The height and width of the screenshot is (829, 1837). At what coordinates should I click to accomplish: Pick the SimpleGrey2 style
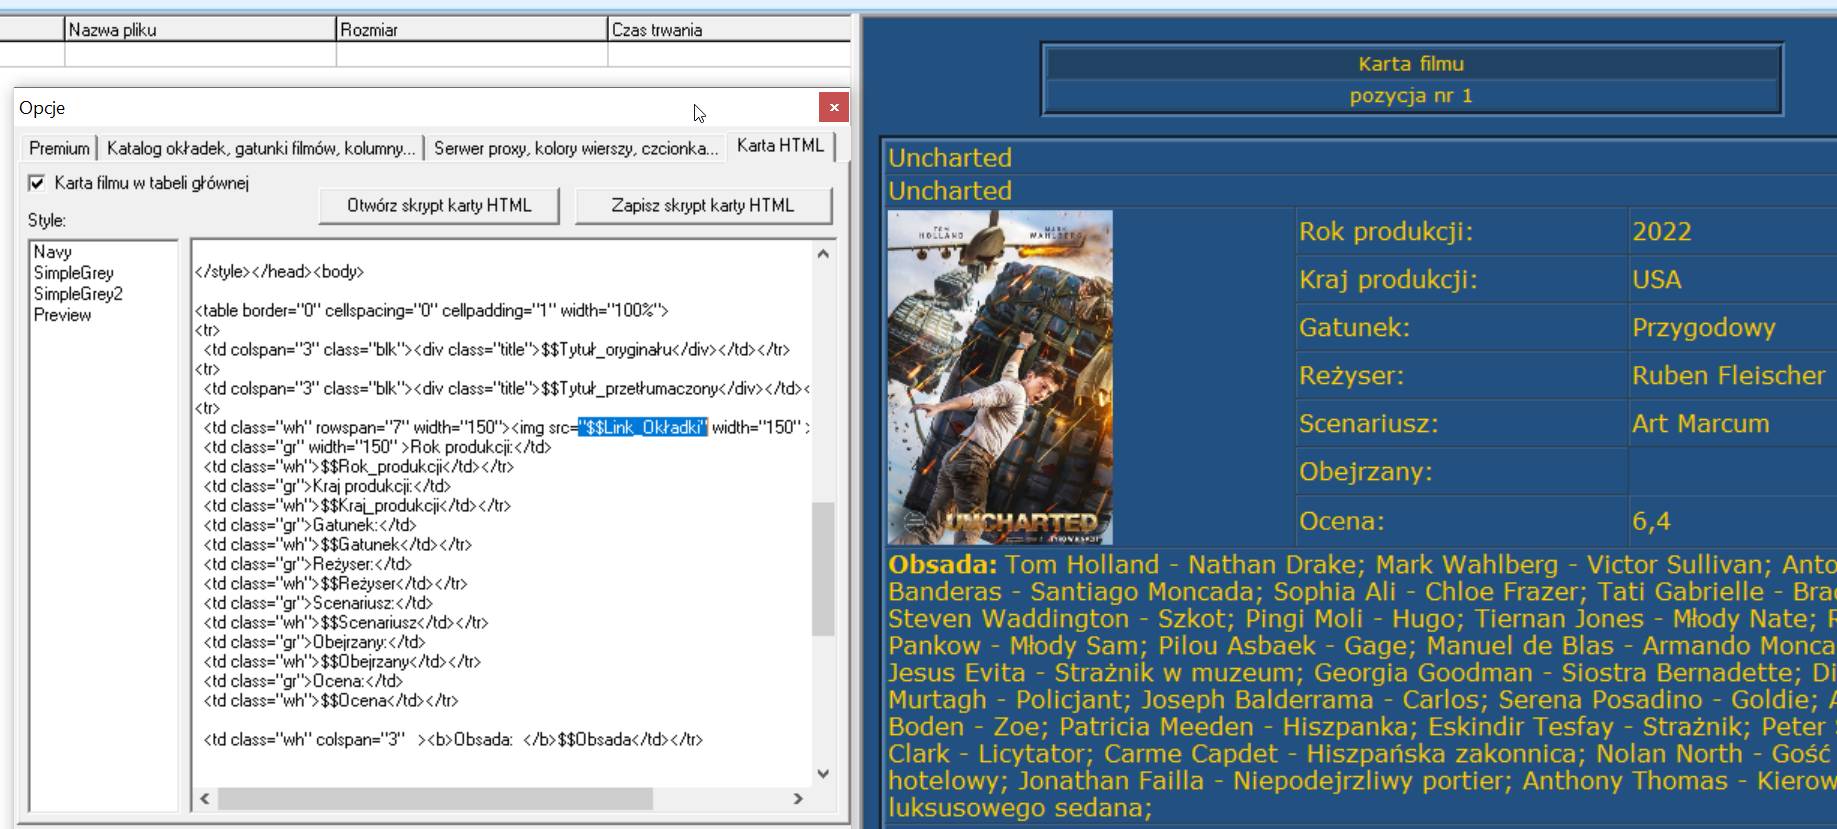tap(78, 294)
